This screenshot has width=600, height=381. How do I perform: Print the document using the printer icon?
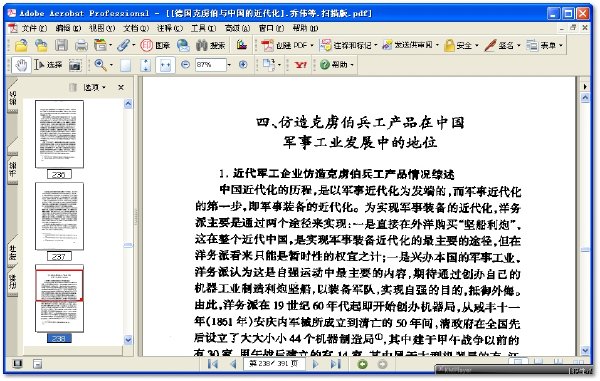tap(81, 46)
